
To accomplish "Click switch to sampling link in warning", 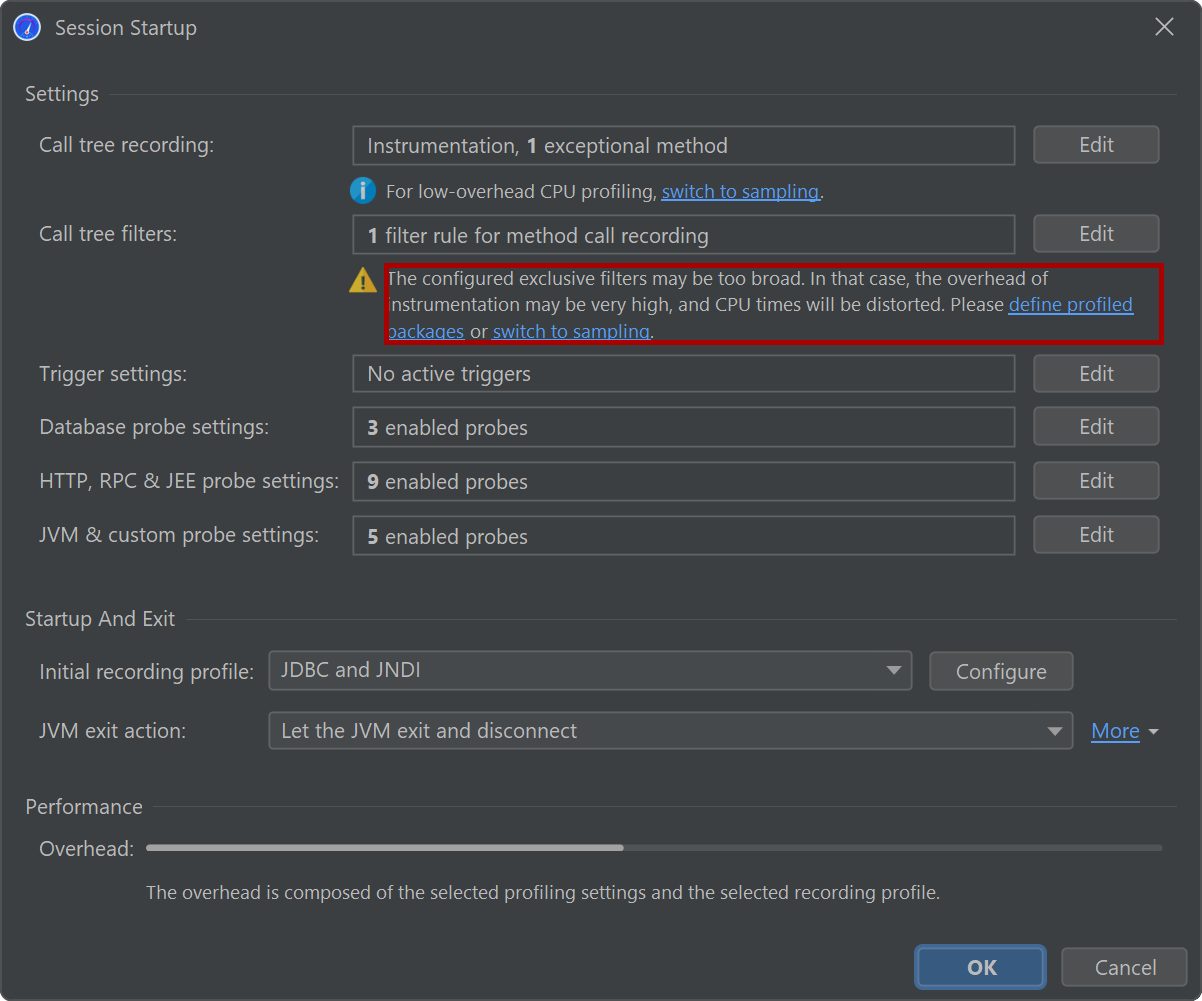I will pyautogui.click(x=571, y=331).
